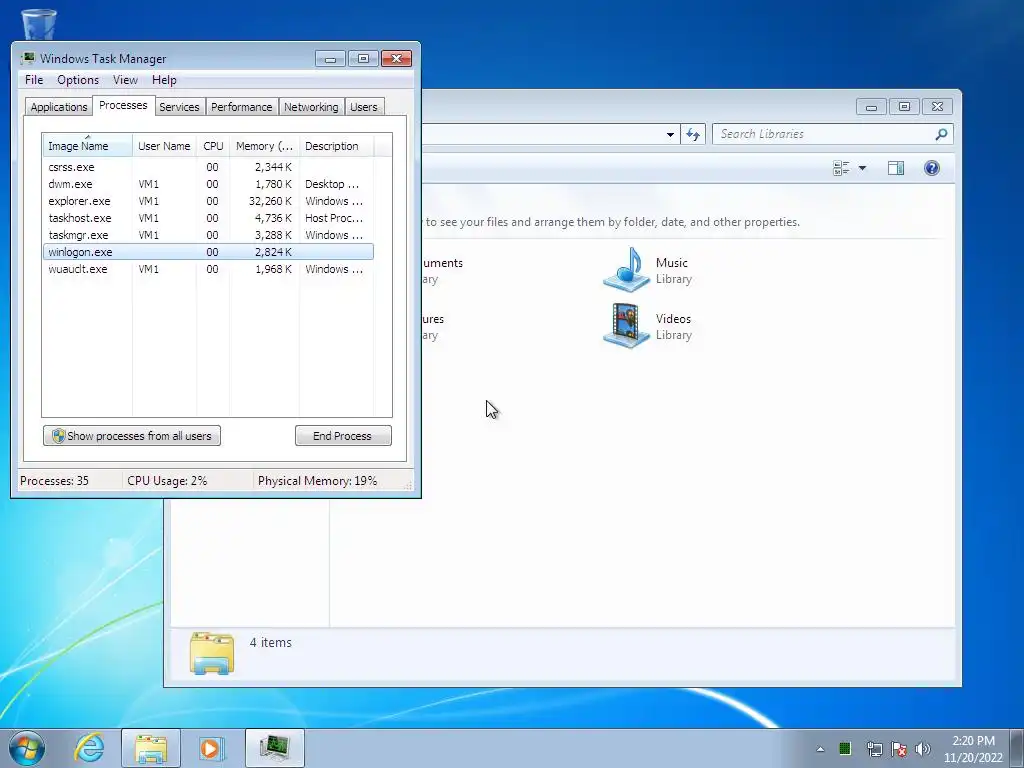Open the network status tray icon
Screen dimensions: 1024x768
pyautogui.click(x=874, y=749)
